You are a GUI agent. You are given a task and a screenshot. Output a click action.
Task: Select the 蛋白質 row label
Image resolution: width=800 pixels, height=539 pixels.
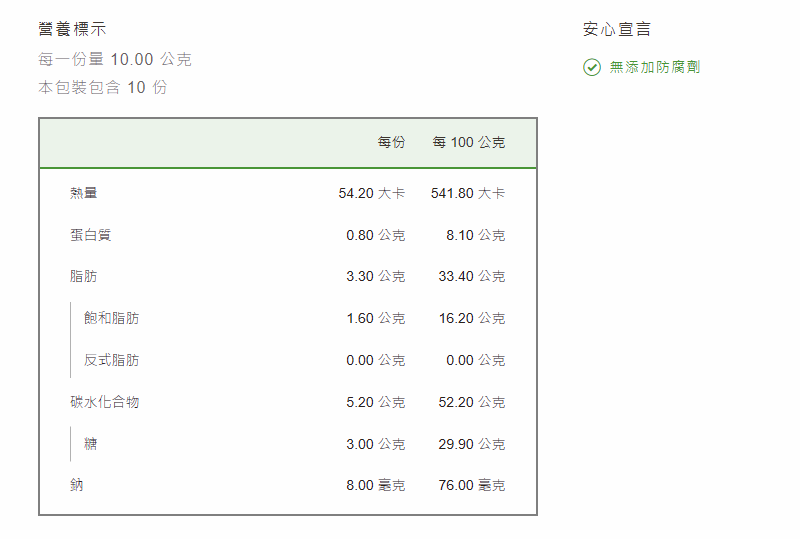(90, 235)
